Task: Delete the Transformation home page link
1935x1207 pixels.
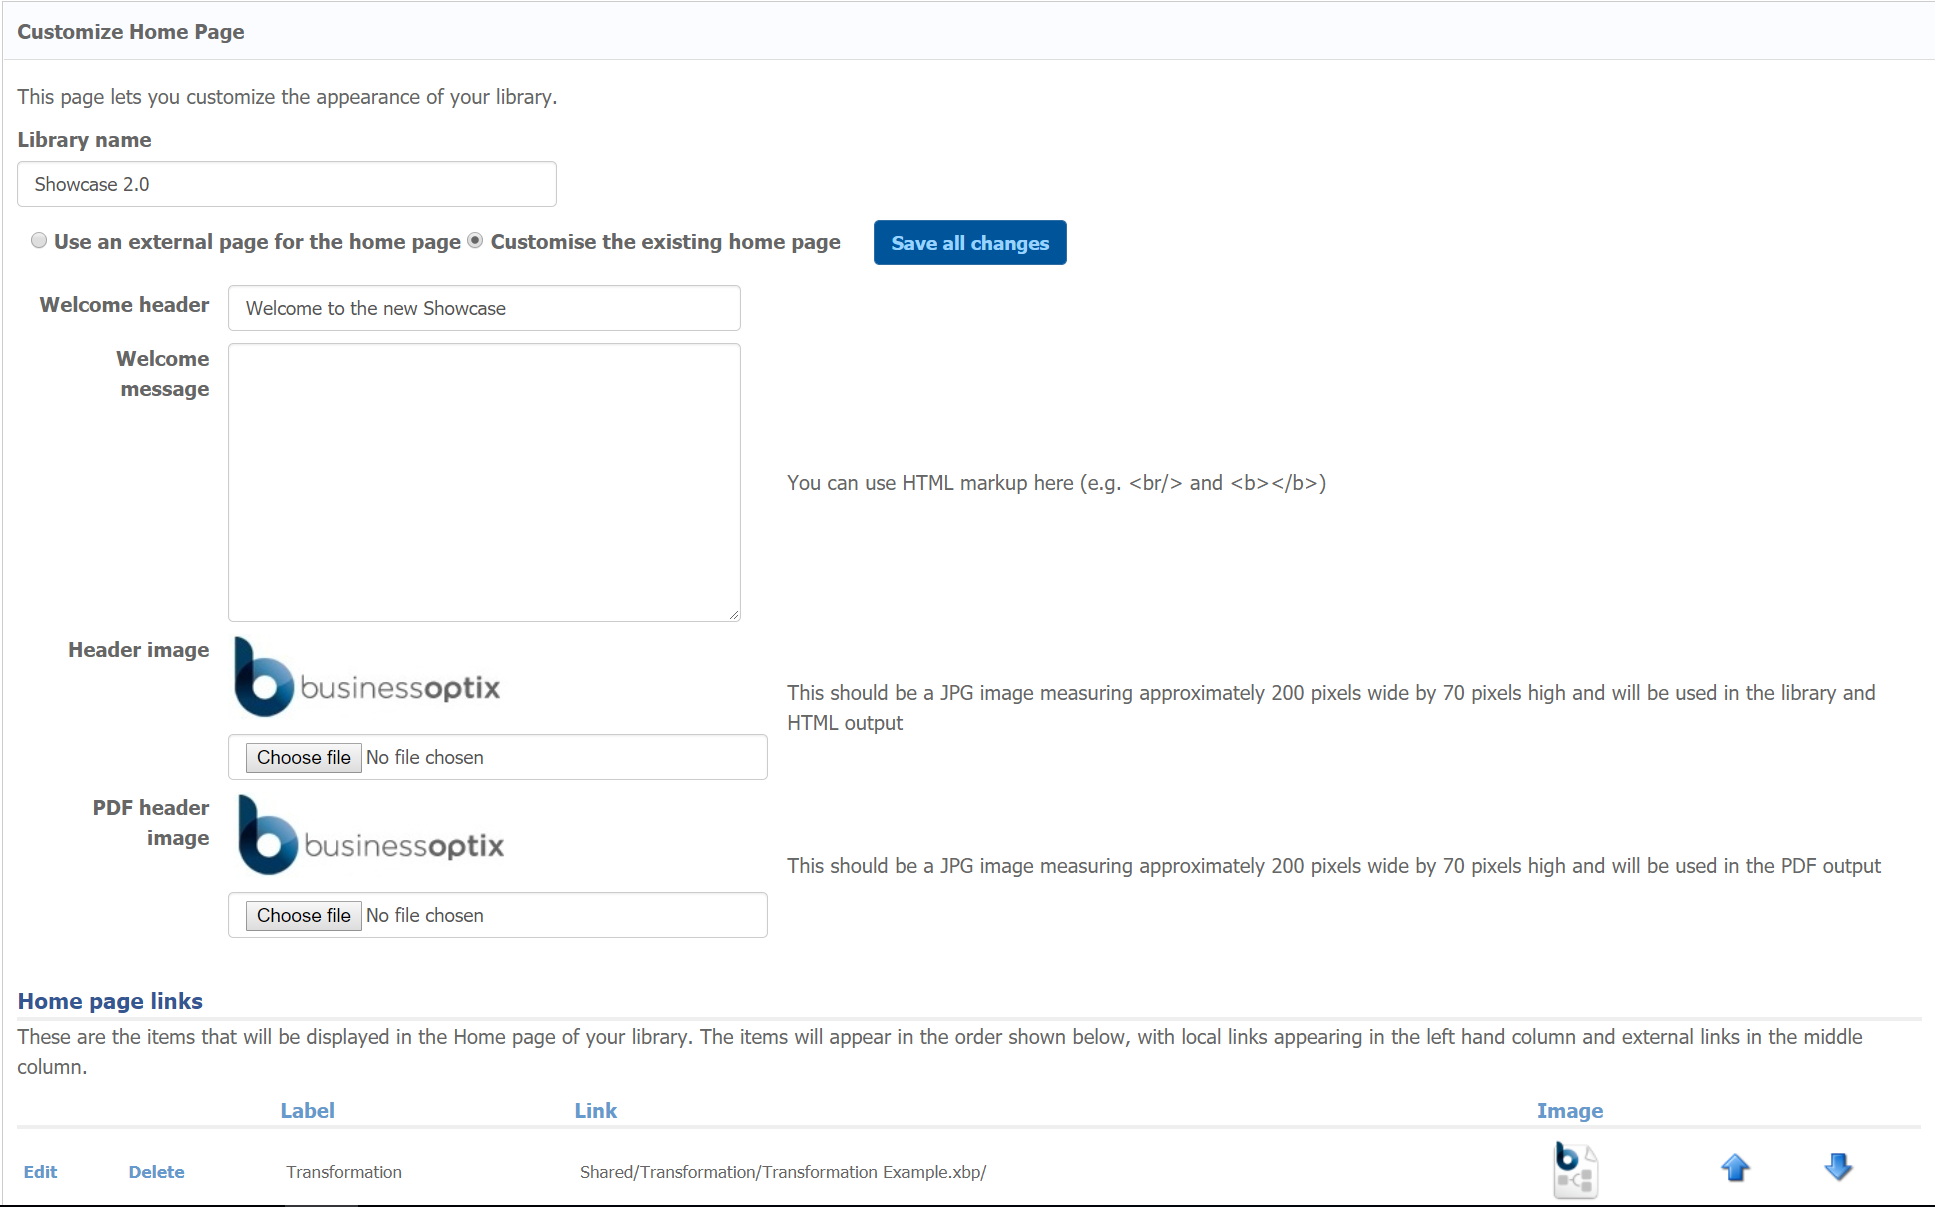Action: (x=156, y=1172)
